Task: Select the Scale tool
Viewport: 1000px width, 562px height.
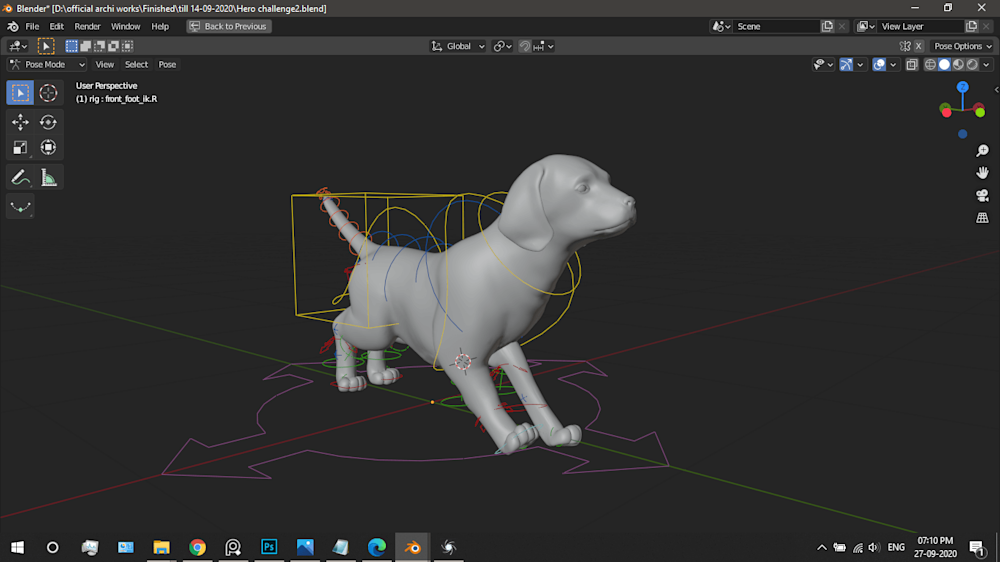Action: point(20,148)
